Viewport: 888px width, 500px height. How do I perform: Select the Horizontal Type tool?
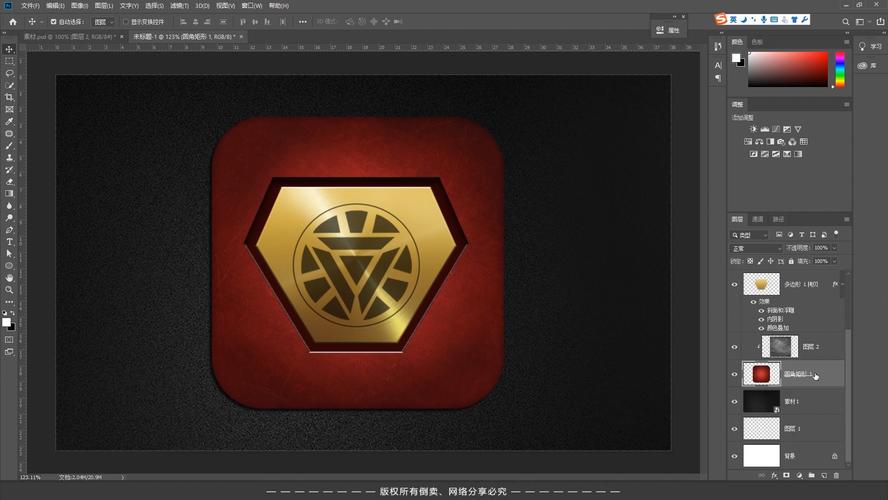click(x=9, y=242)
